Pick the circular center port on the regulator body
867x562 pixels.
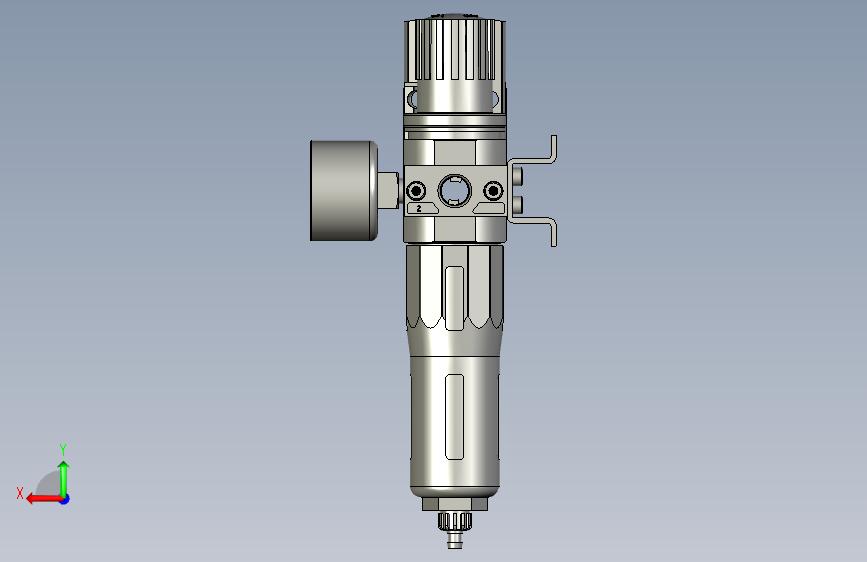point(455,191)
